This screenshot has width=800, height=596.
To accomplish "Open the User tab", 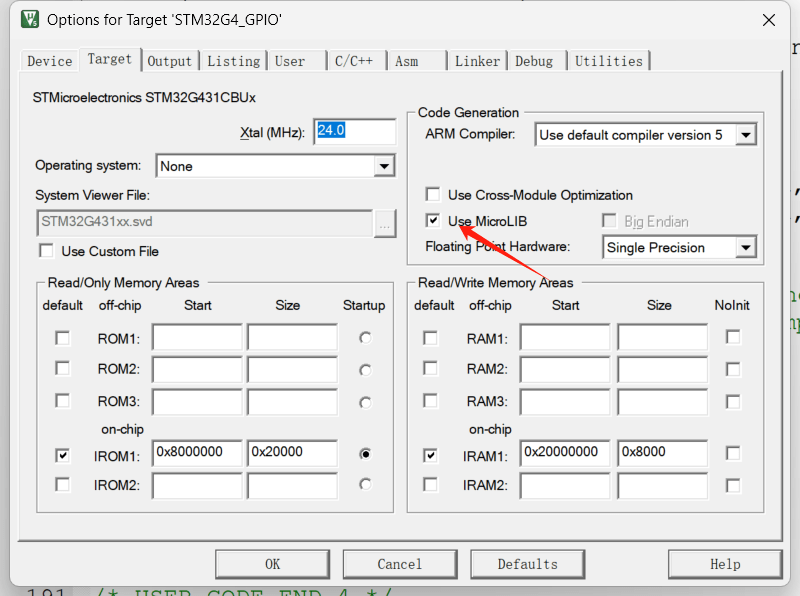I will click(297, 61).
